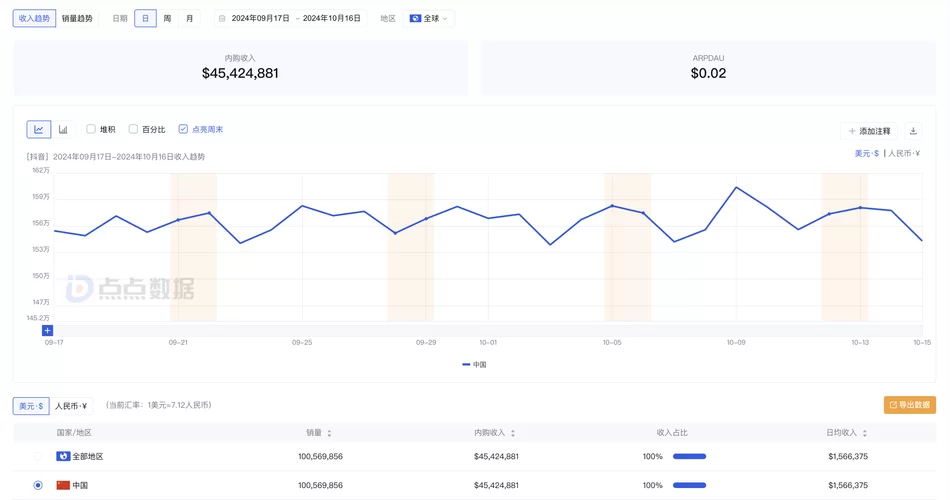950x500 pixels.
Task: Click exchange rate note 1美元=7.12人民币
Action: [x=159, y=405]
